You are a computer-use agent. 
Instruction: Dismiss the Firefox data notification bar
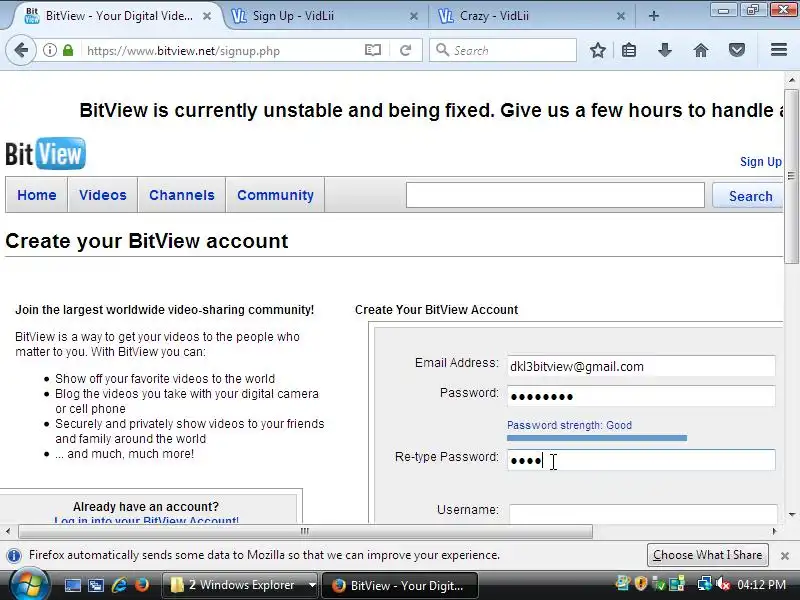[x=785, y=556]
